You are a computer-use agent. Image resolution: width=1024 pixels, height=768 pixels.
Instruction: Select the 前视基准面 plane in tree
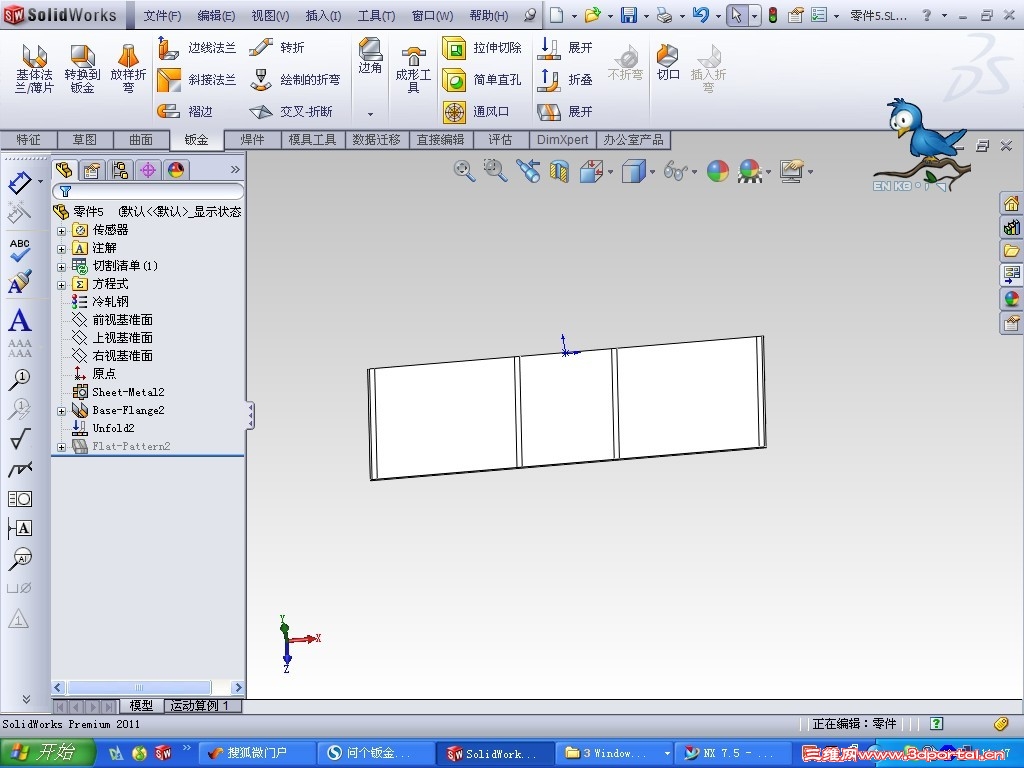tap(123, 320)
